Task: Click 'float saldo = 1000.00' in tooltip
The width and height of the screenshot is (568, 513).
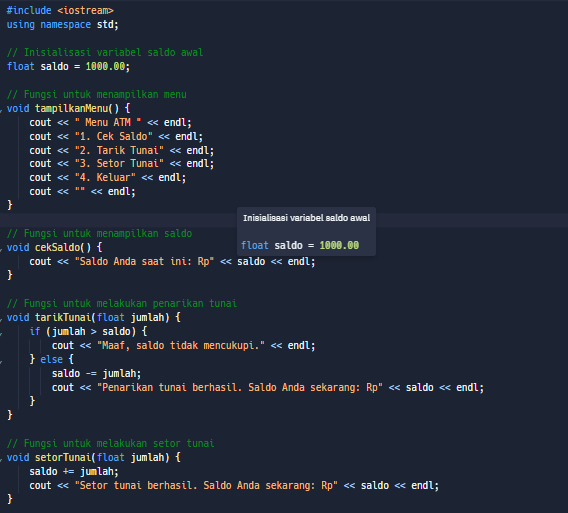Action: 300,246
